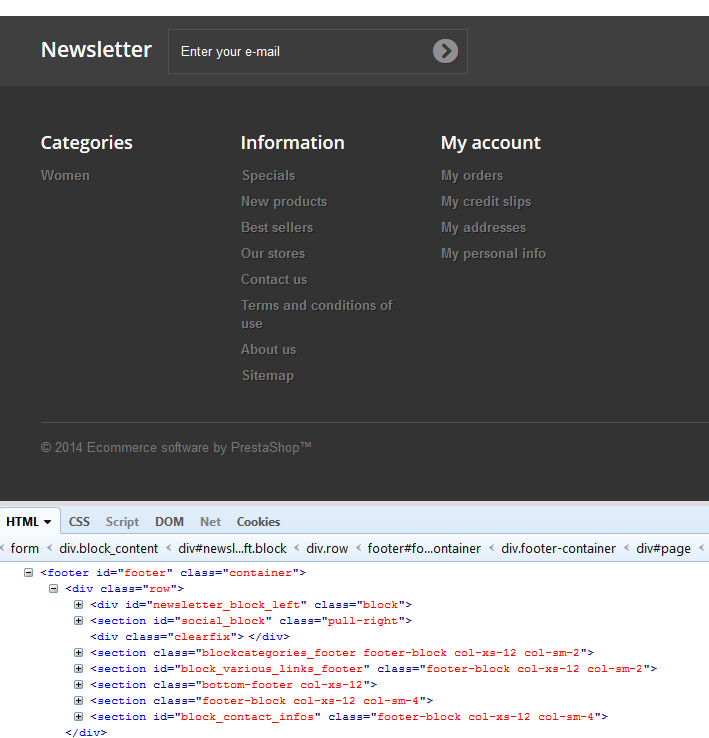Expand the block_various_links_footer section node
This screenshot has height=738, width=709.
79,669
